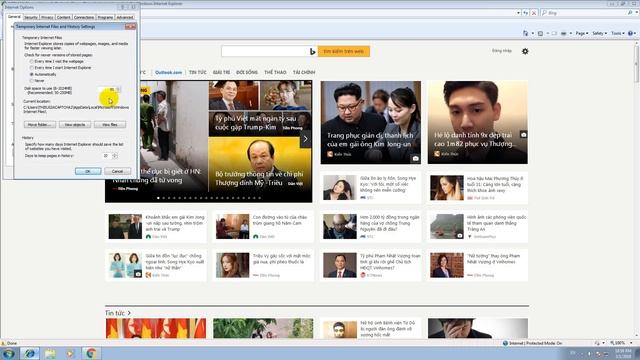Switch to the Content tab in Internet Options

[64, 18]
